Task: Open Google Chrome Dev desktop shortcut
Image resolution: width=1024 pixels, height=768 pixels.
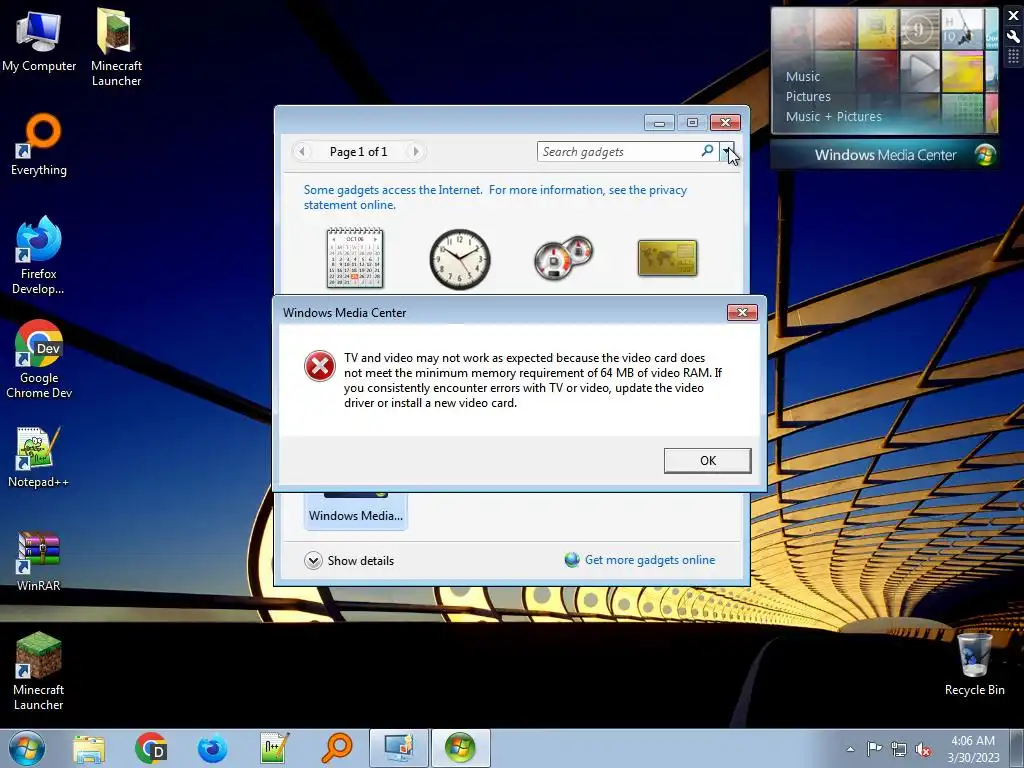Action: [39, 359]
